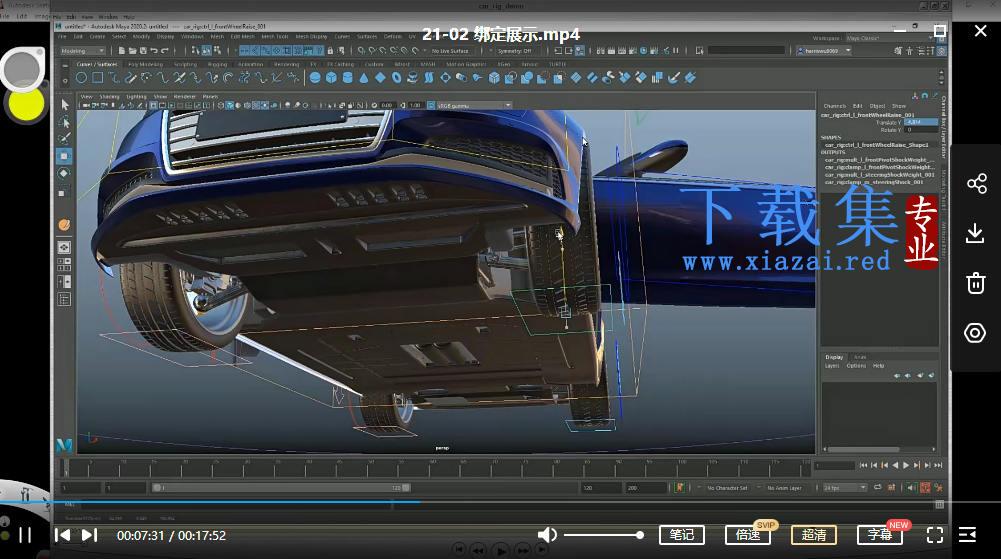Click the 笔记 notes button
1001x559 pixels.
tap(682, 535)
